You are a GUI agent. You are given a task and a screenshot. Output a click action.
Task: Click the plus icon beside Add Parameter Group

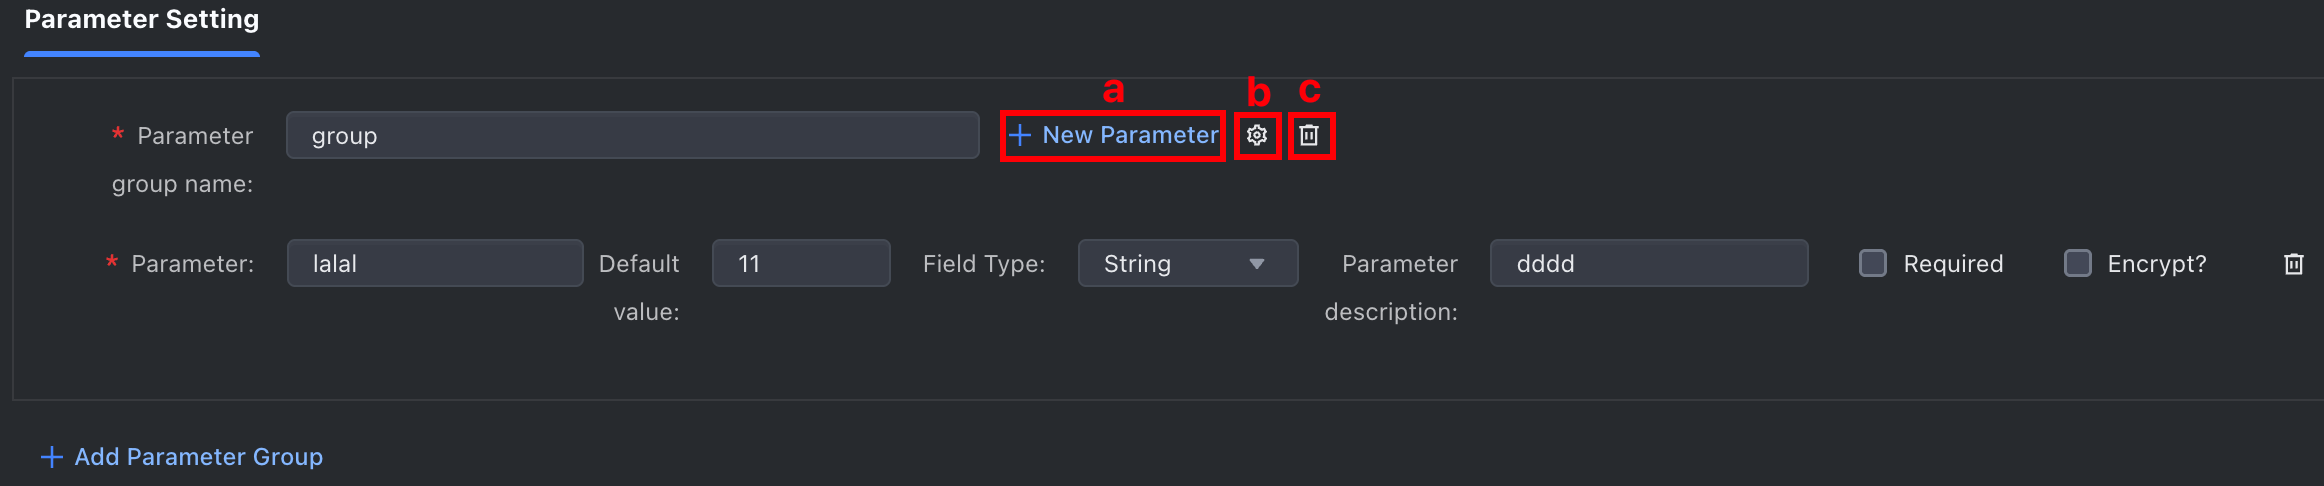(51, 457)
